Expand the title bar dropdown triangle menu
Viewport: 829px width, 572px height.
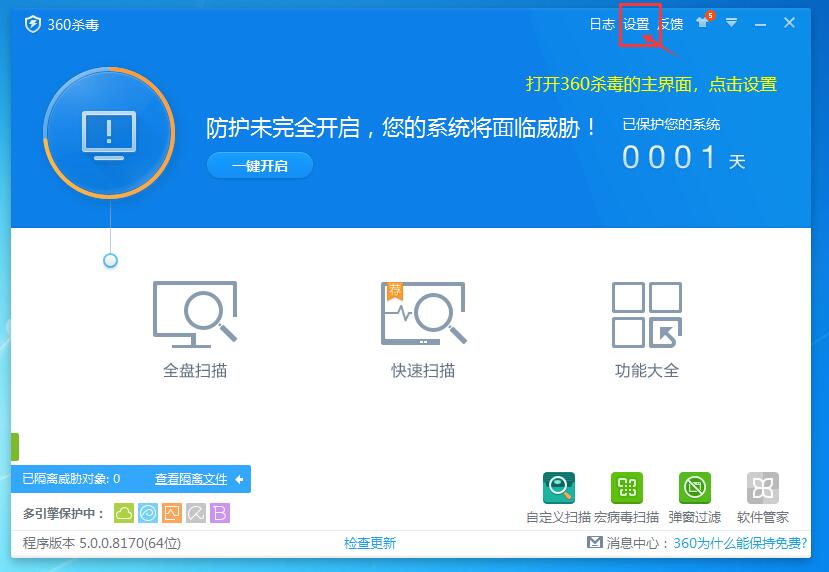click(x=731, y=23)
